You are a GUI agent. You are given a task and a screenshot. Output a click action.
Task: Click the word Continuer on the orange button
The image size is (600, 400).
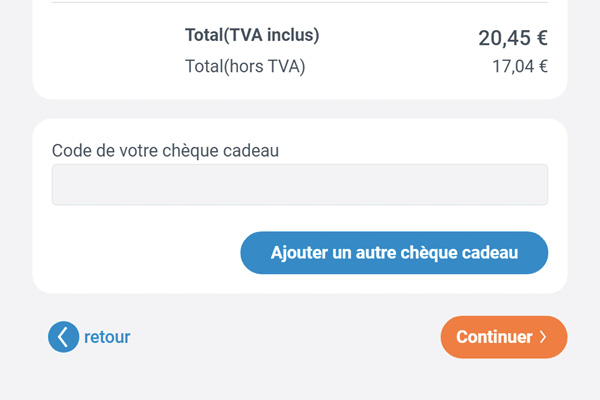pos(494,337)
